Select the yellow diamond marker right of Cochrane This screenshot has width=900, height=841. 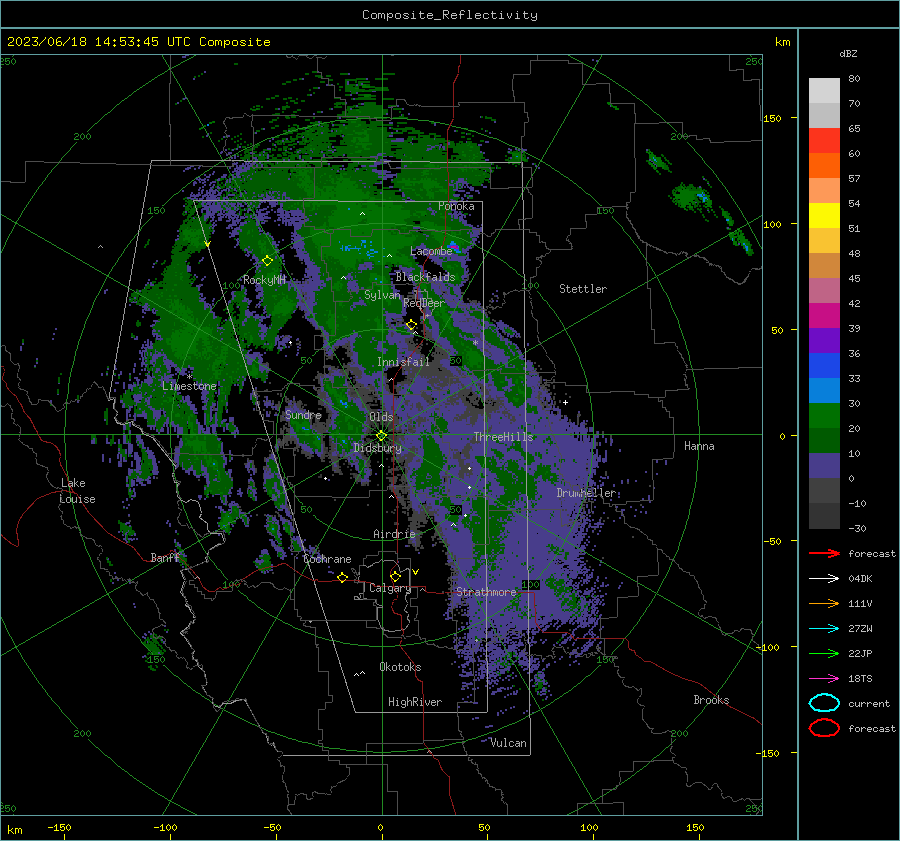(x=343, y=577)
